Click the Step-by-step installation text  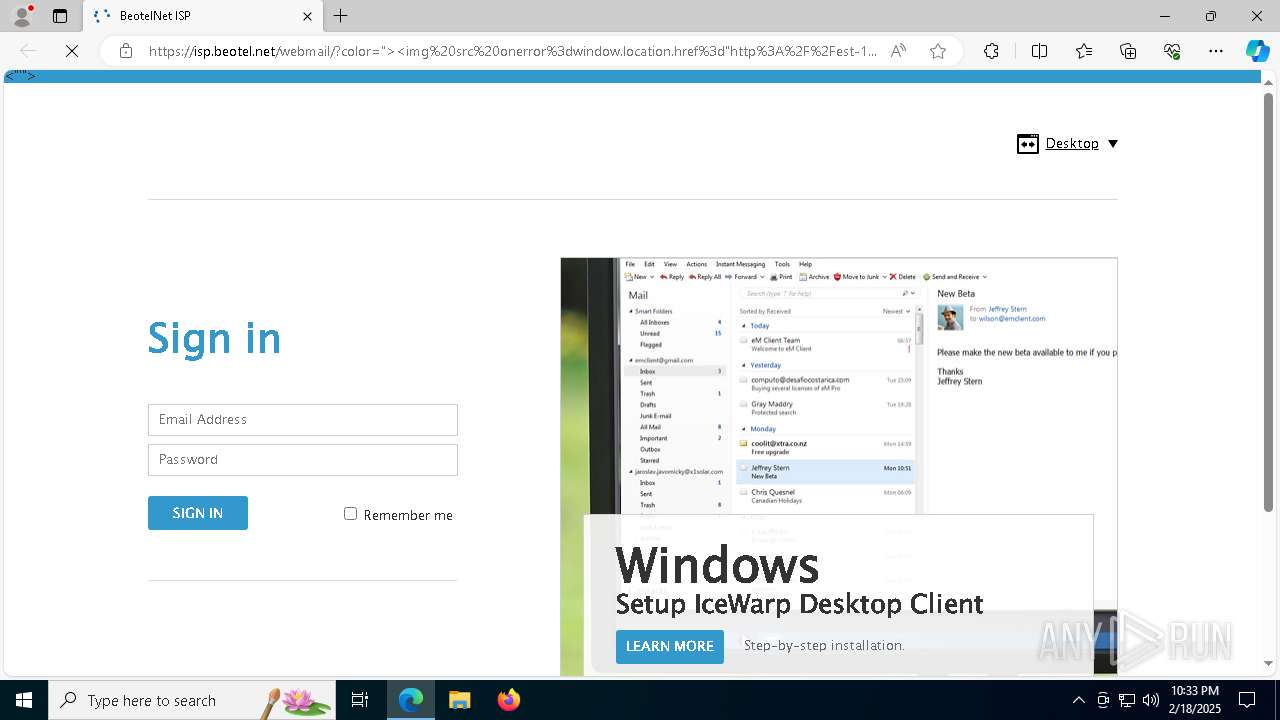pos(824,646)
